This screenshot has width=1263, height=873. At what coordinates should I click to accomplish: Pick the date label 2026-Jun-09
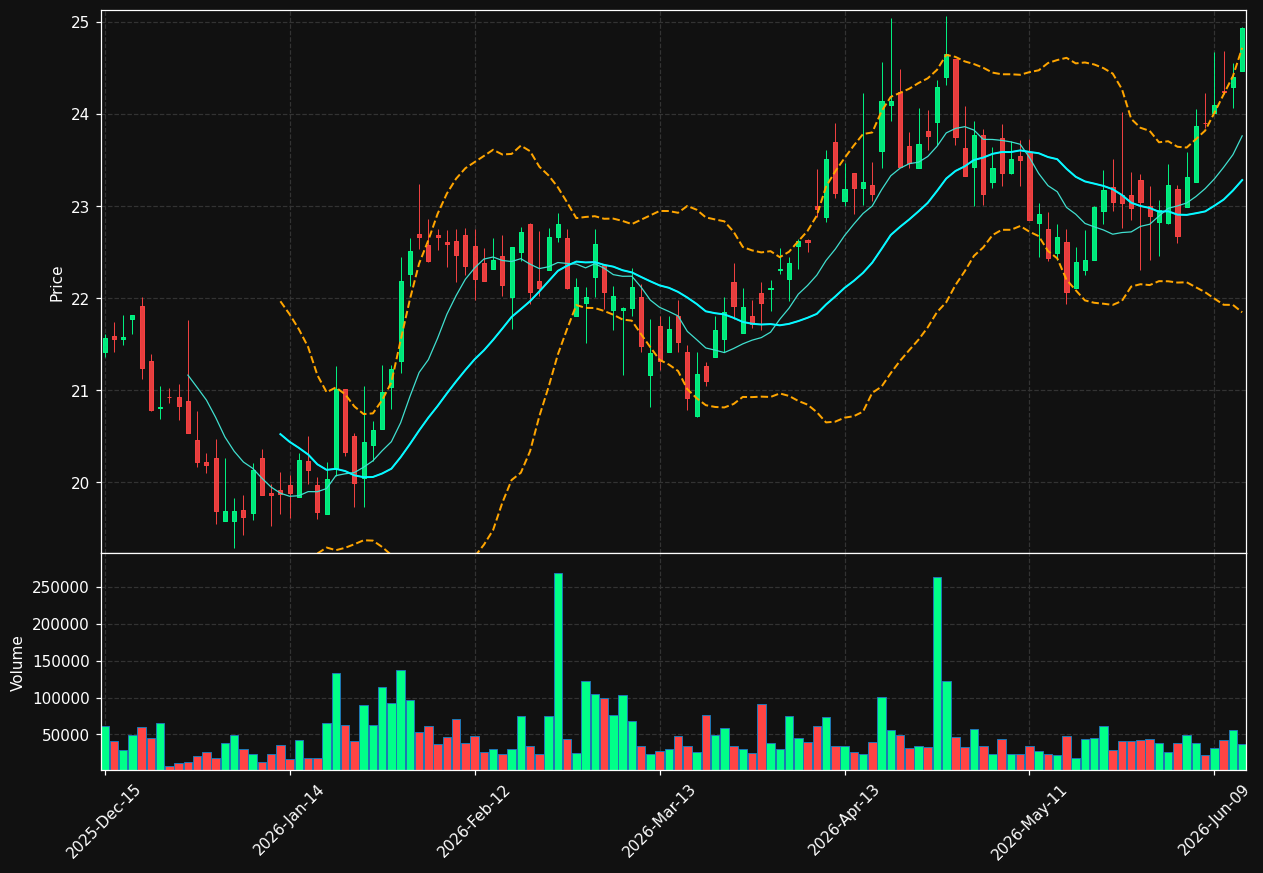[1215, 820]
